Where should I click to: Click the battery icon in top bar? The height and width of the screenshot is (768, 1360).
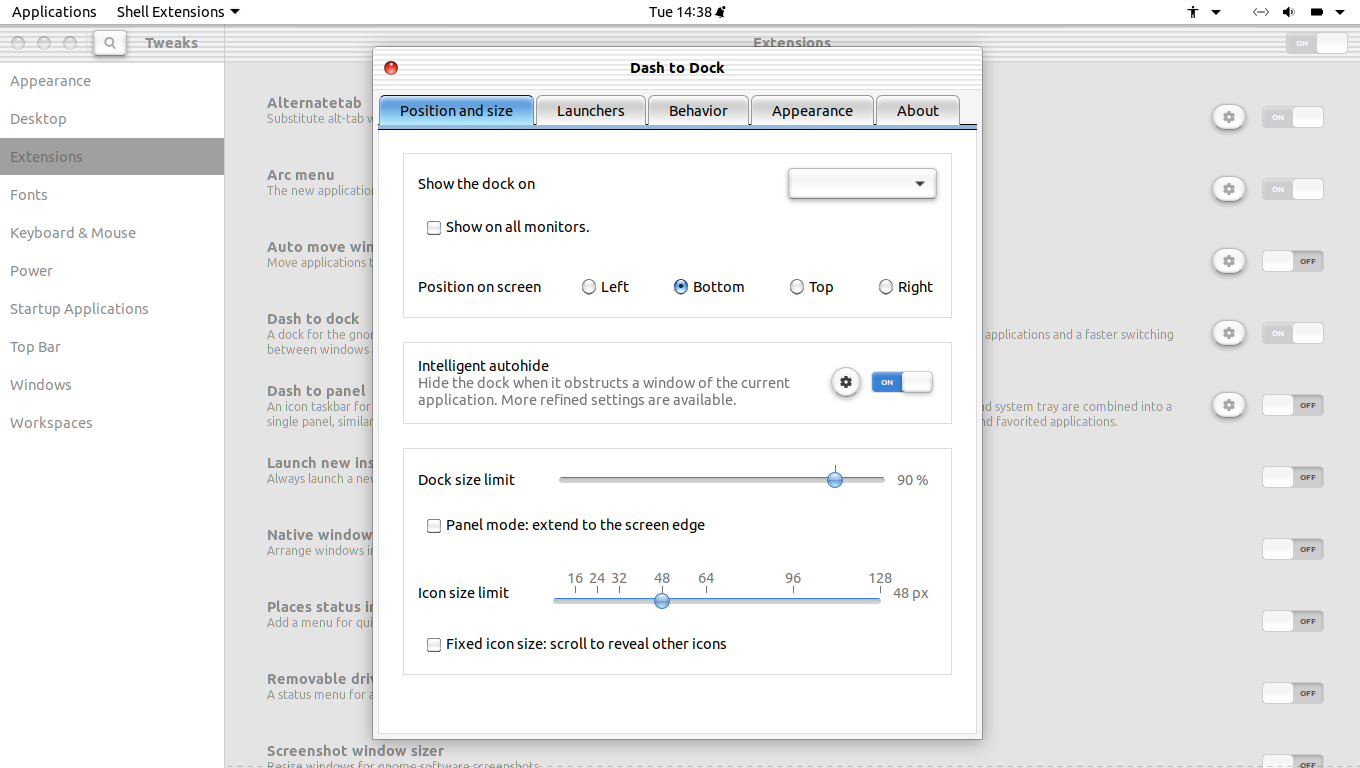coord(1317,12)
